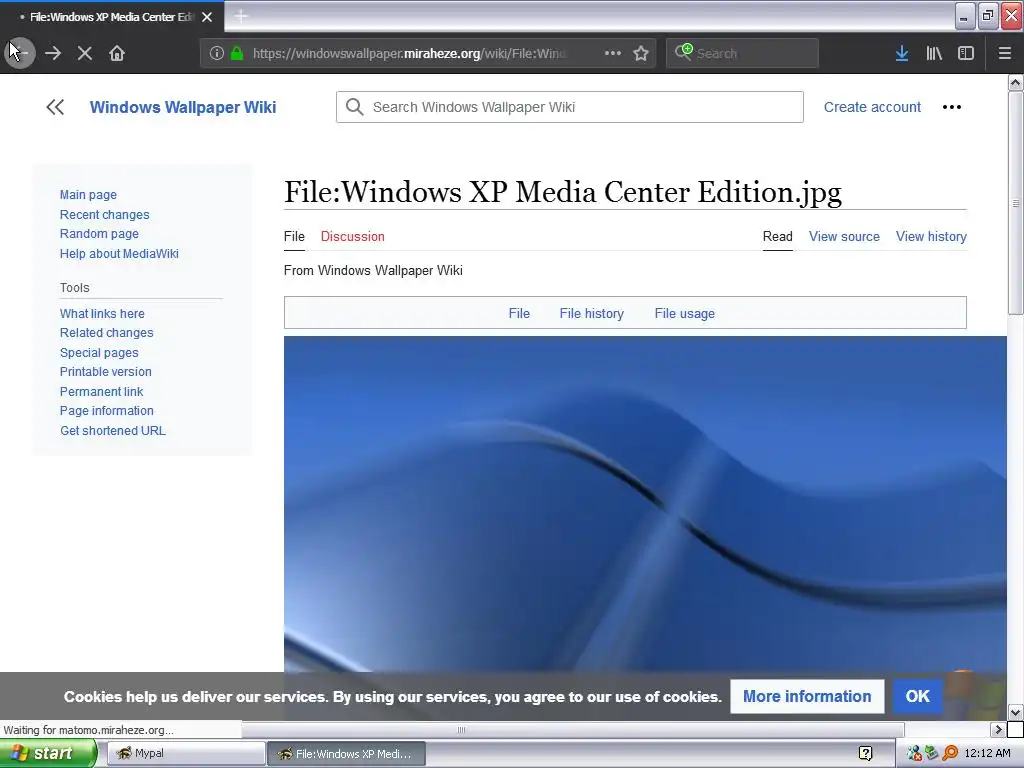Screen dimensions: 1024x768
Task: Open the View history tab
Action: tap(931, 236)
